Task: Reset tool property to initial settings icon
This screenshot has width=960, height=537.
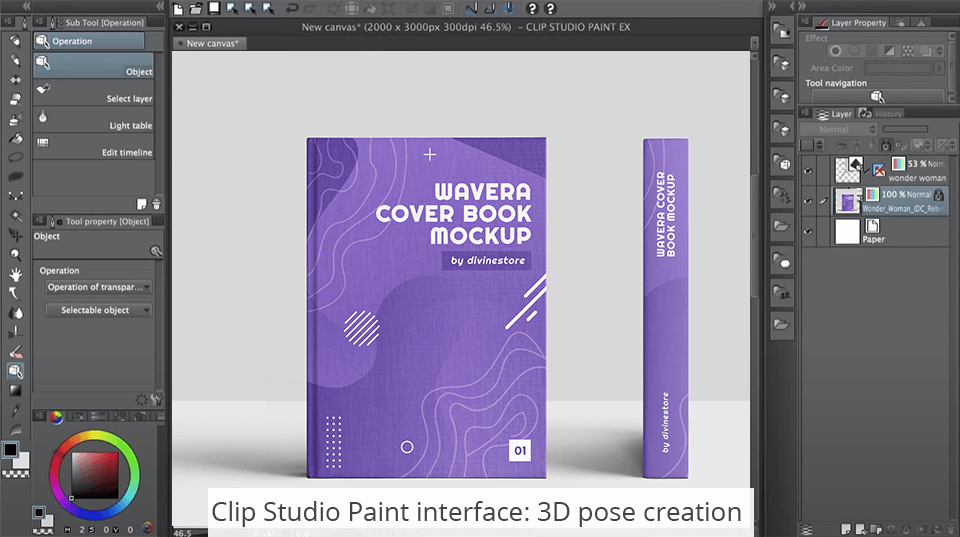Action: [x=141, y=400]
